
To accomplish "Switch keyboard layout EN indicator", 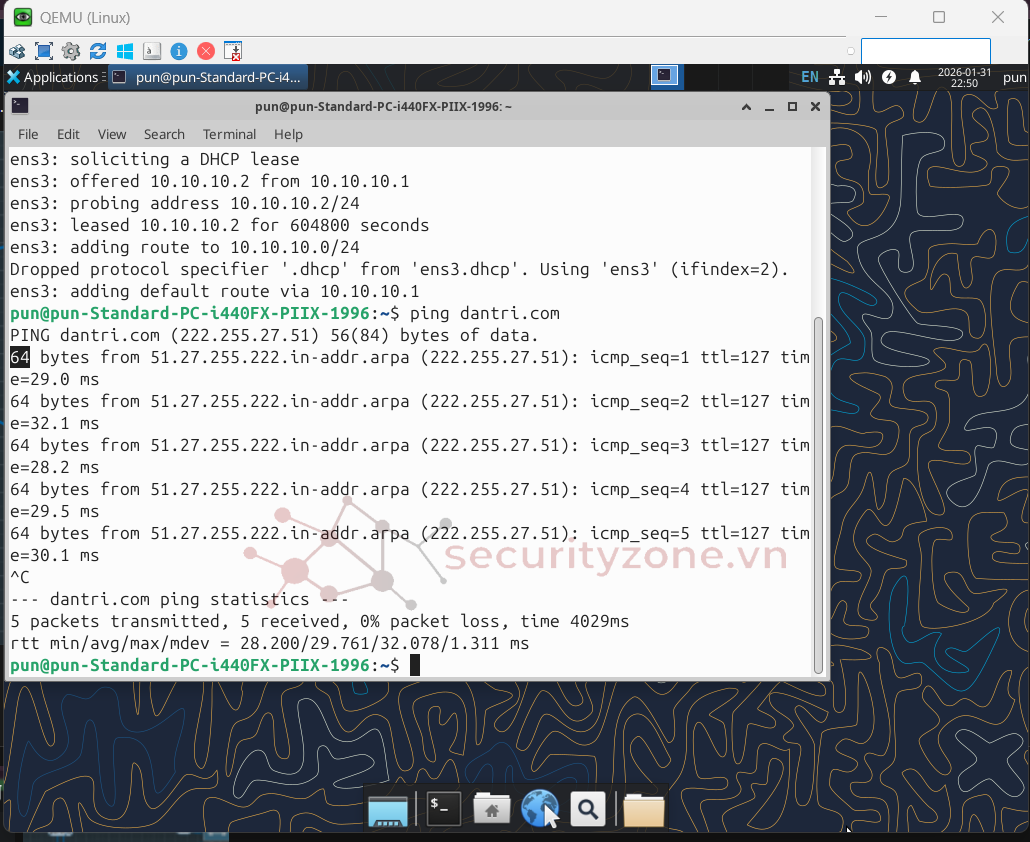I will [809, 77].
